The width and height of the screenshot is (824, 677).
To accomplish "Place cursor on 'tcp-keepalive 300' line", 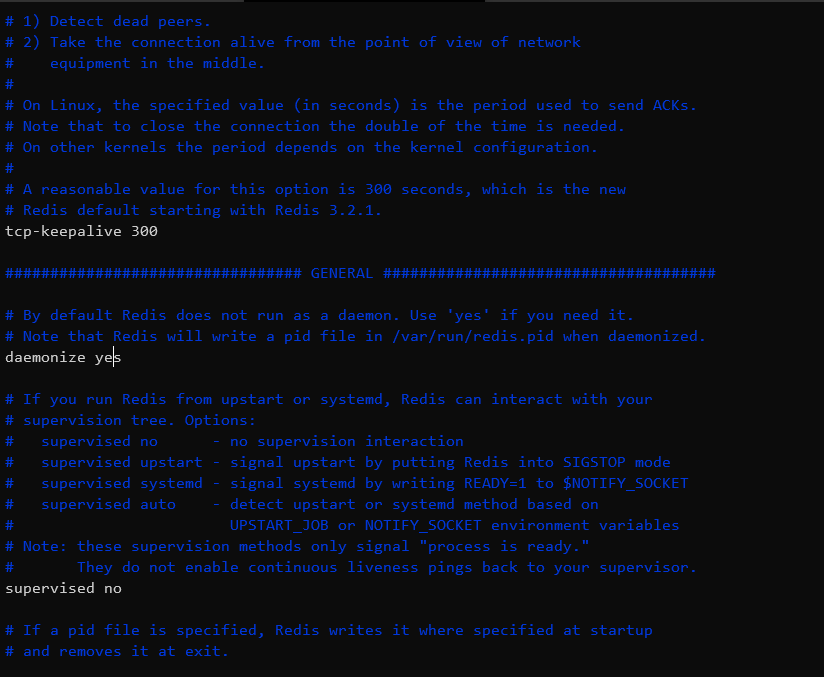I will click(81, 231).
